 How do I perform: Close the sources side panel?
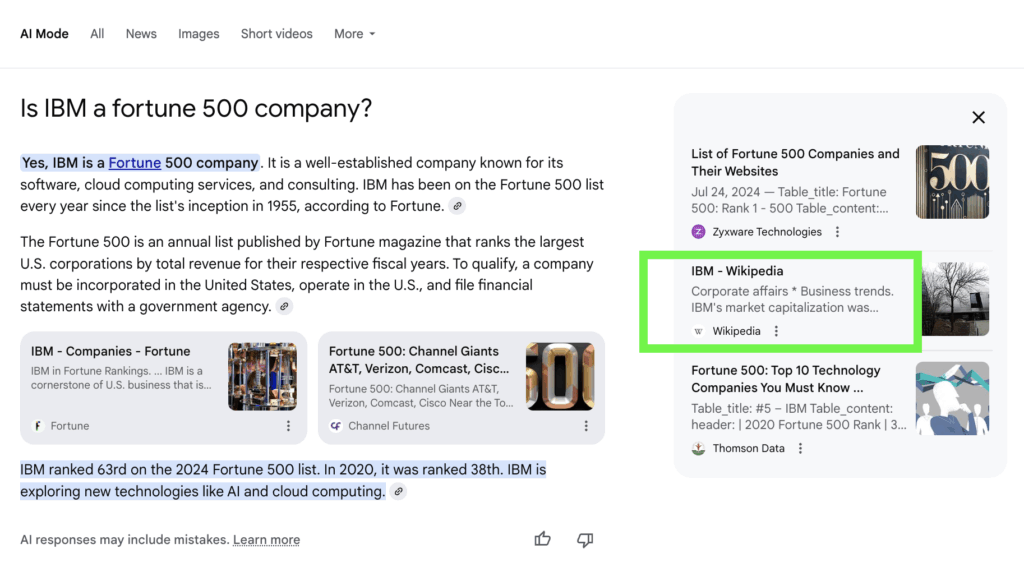978,117
